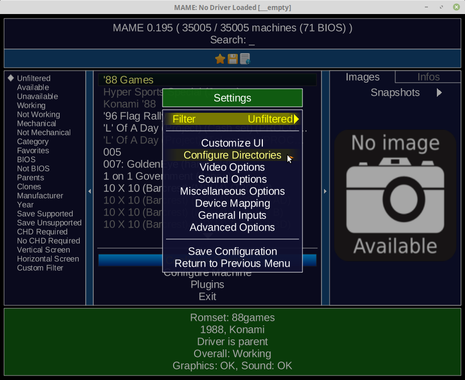Open Video Options
The image size is (465, 380).
pyautogui.click(x=232, y=167)
